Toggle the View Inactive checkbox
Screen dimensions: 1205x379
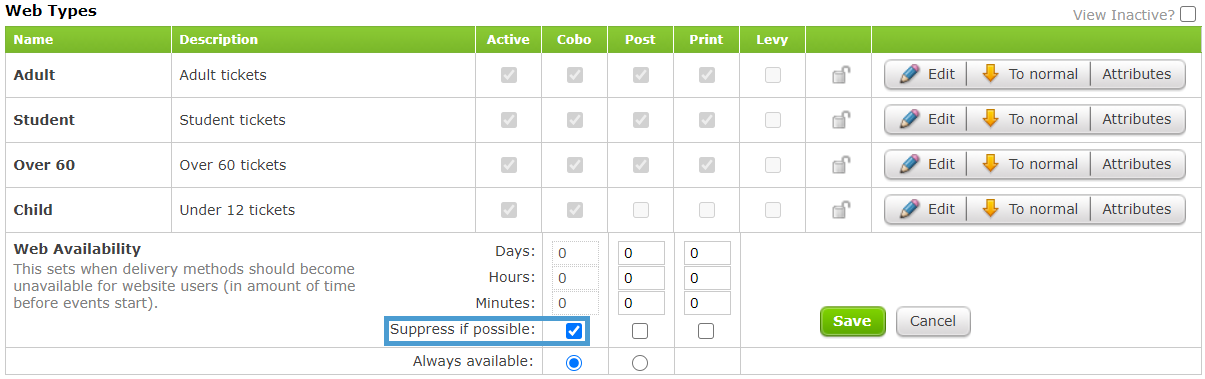coord(1188,14)
